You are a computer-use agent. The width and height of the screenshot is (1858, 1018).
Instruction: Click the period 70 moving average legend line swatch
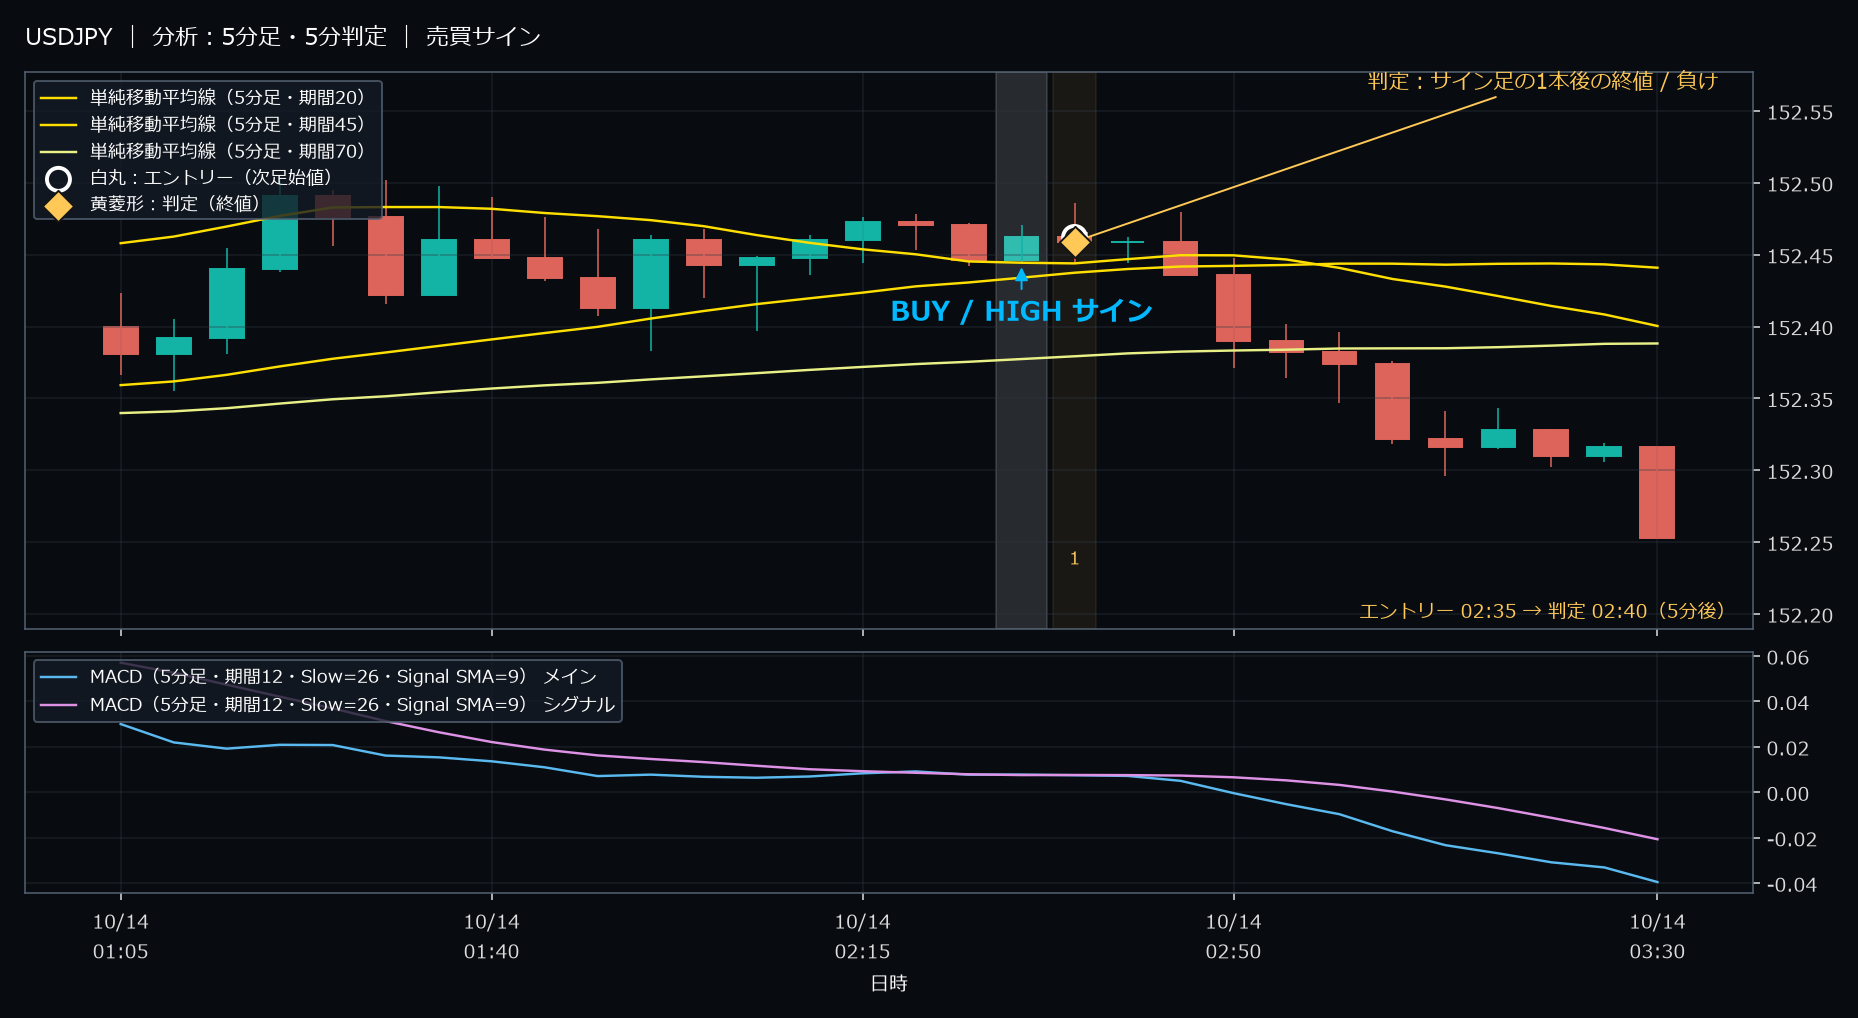pos(58,152)
